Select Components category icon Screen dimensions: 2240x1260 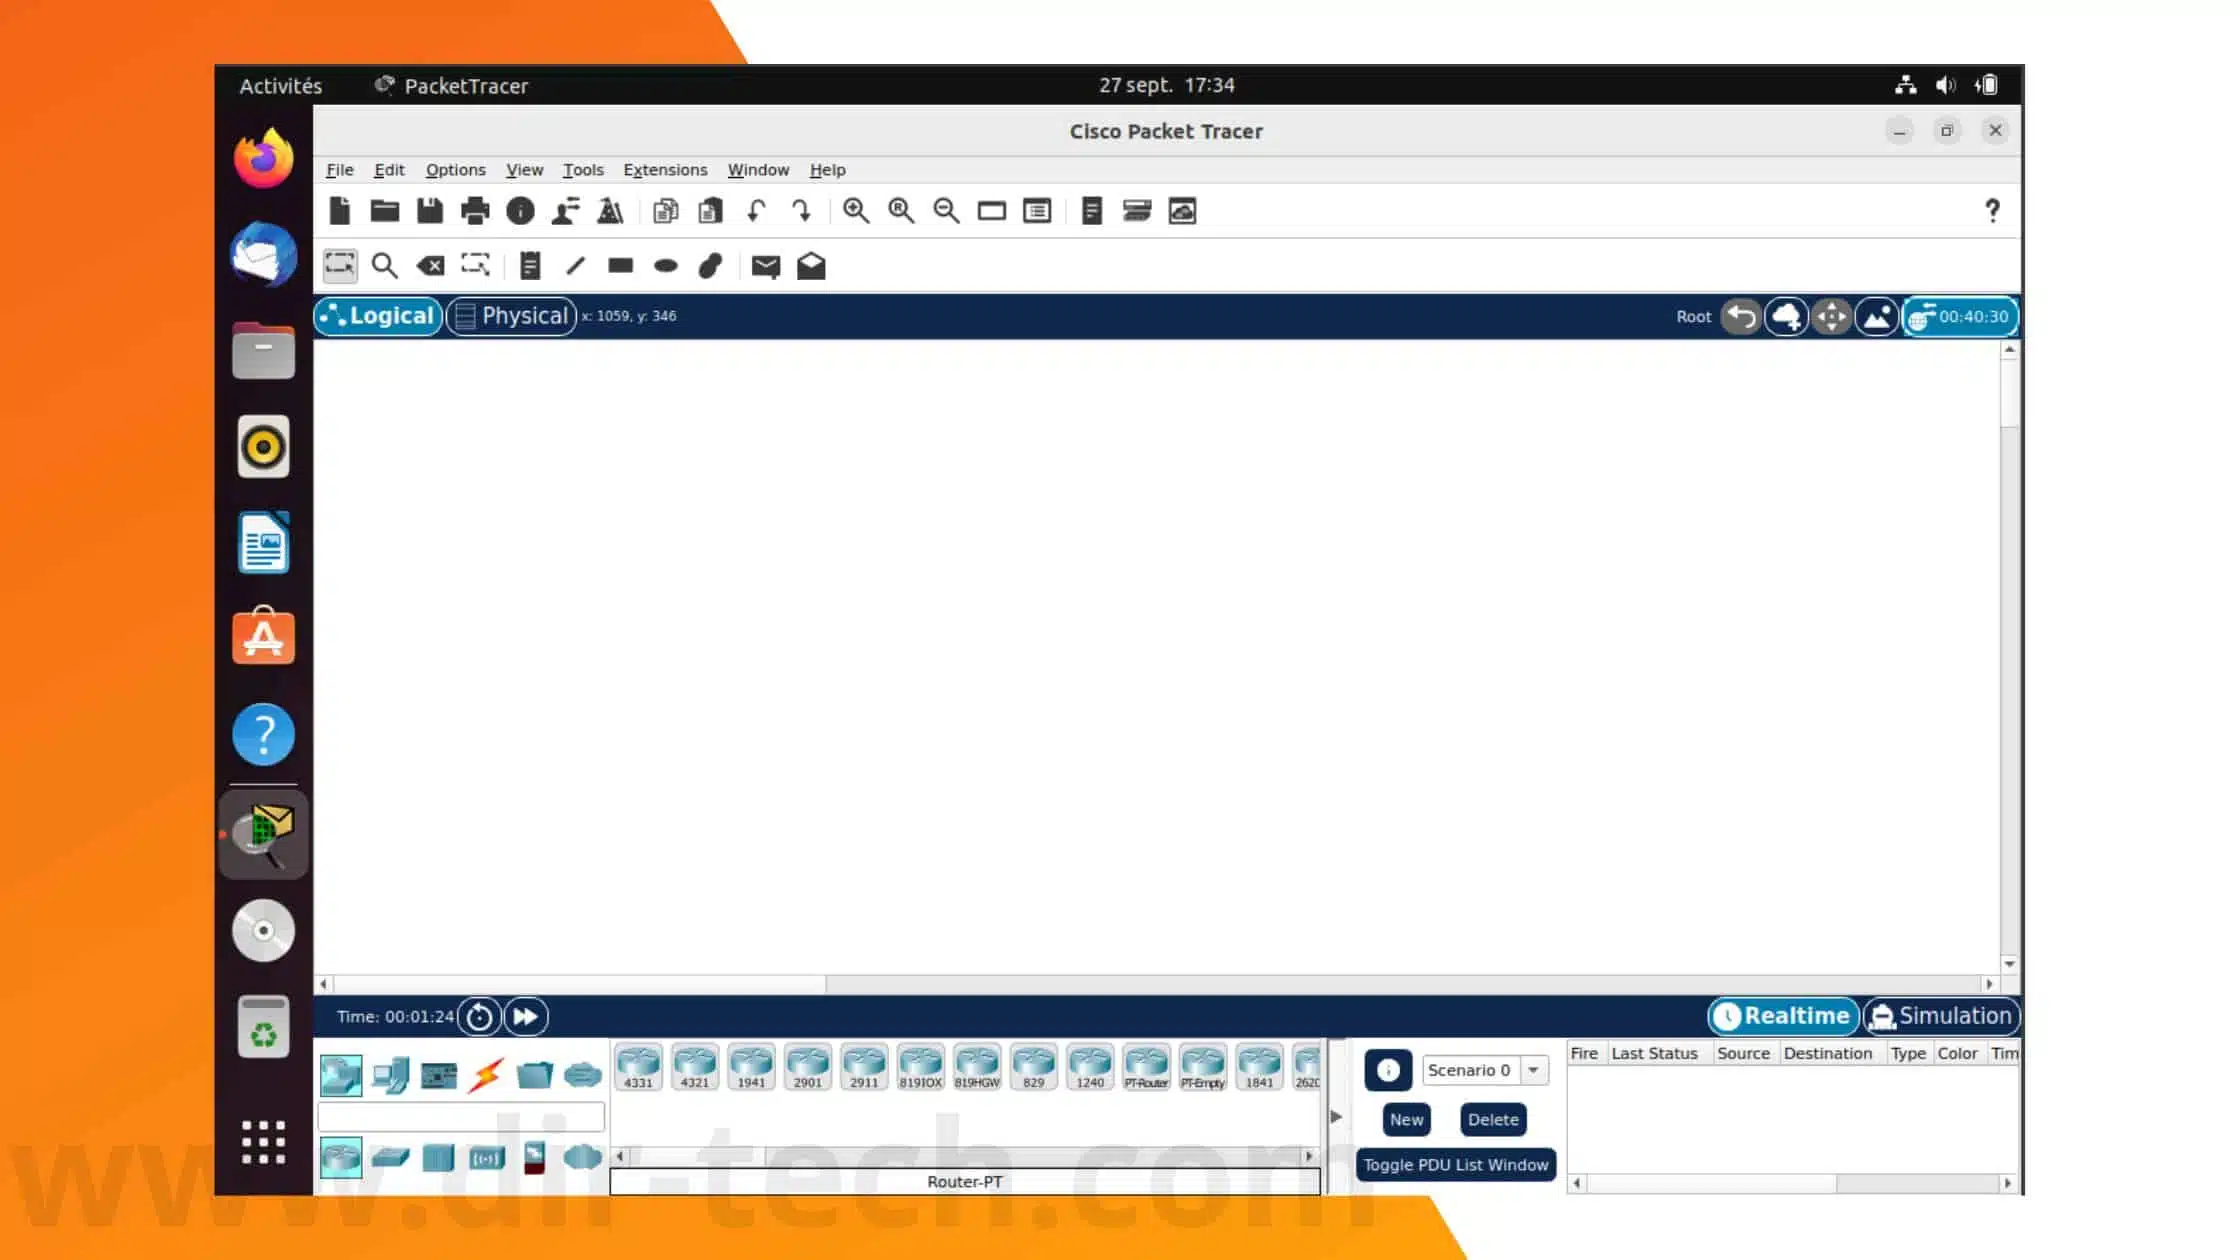[x=438, y=1076]
